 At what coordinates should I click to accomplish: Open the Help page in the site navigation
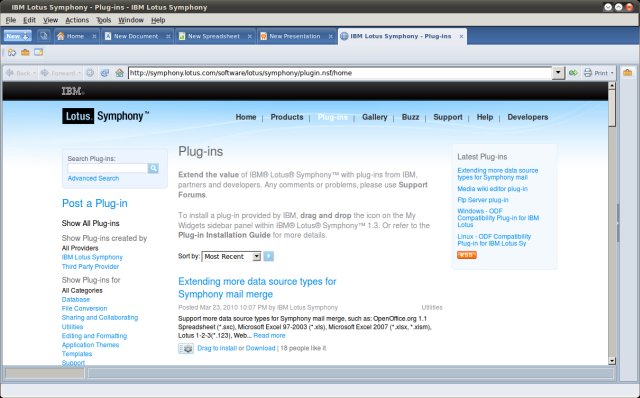pos(485,117)
